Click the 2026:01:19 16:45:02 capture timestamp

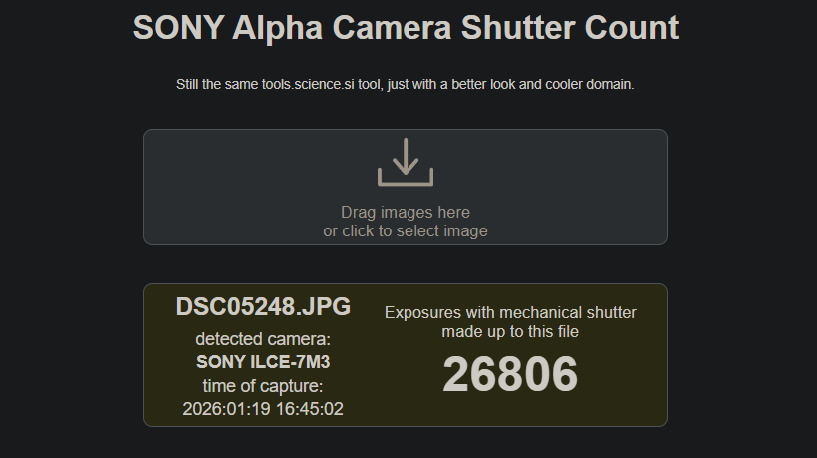click(263, 409)
